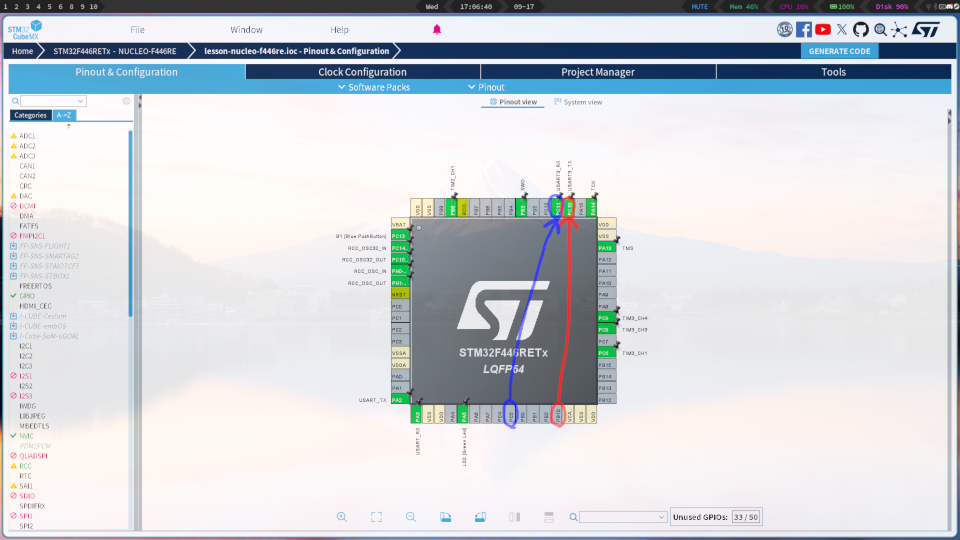Click the fit-to-view best fit icon
Viewport: 960px width, 540px height.
click(x=376, y=517)
